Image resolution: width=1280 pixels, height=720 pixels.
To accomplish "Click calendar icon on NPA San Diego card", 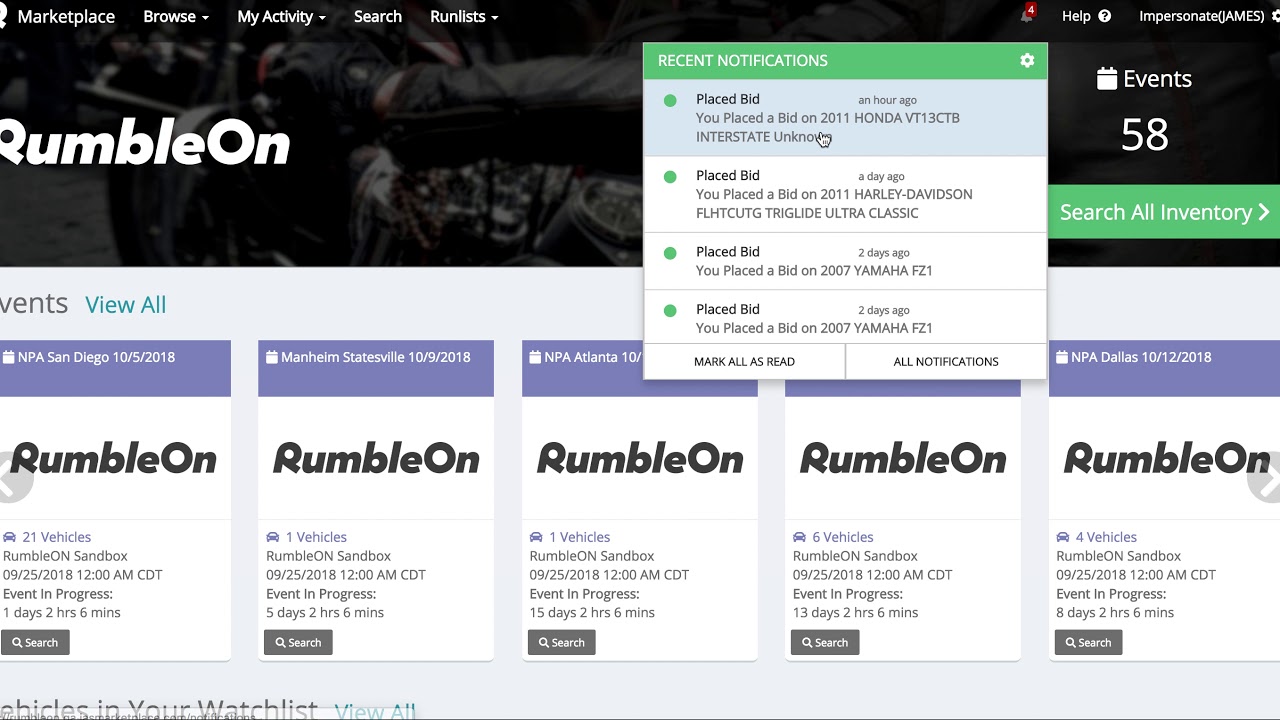I will pyautogui.click(x=9, y=357).
